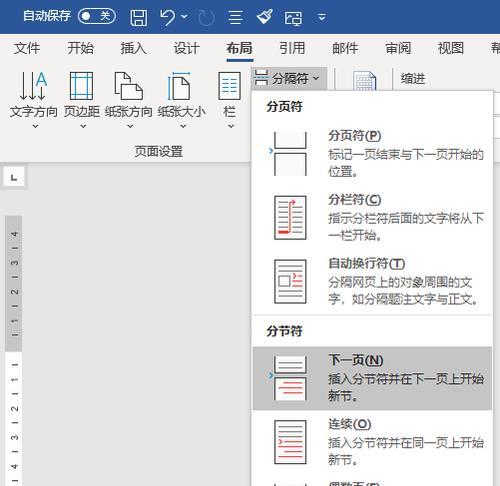This screenshot has height=486, width=500.
Task: Choose 连续(O) continuous section break
Action: coord(372,442)
